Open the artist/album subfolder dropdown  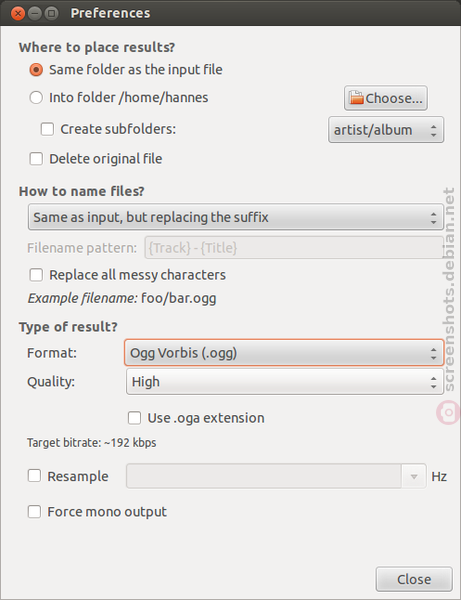(386, 130)
